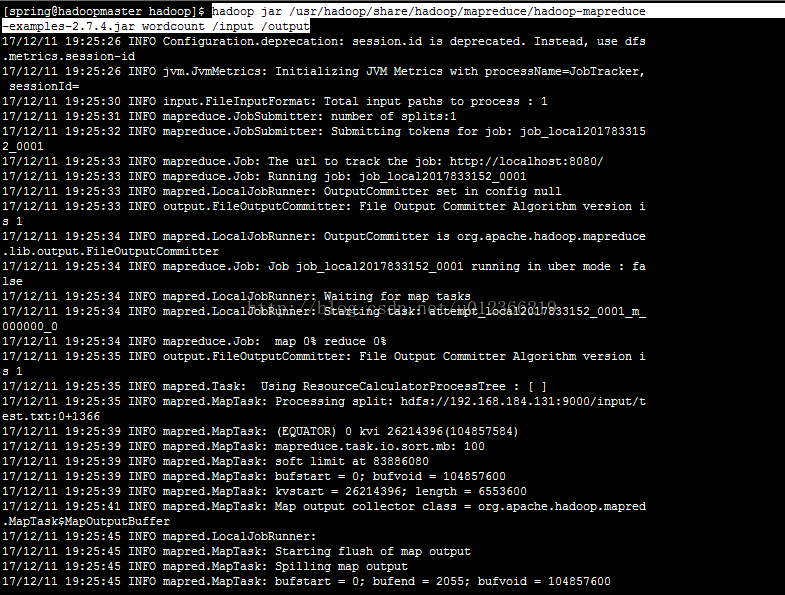This screenshot has width=785, height=595.
Task: Click the 19:25:33 'File Output Committer Algorithm version' line
Action: tap(324, 206)
